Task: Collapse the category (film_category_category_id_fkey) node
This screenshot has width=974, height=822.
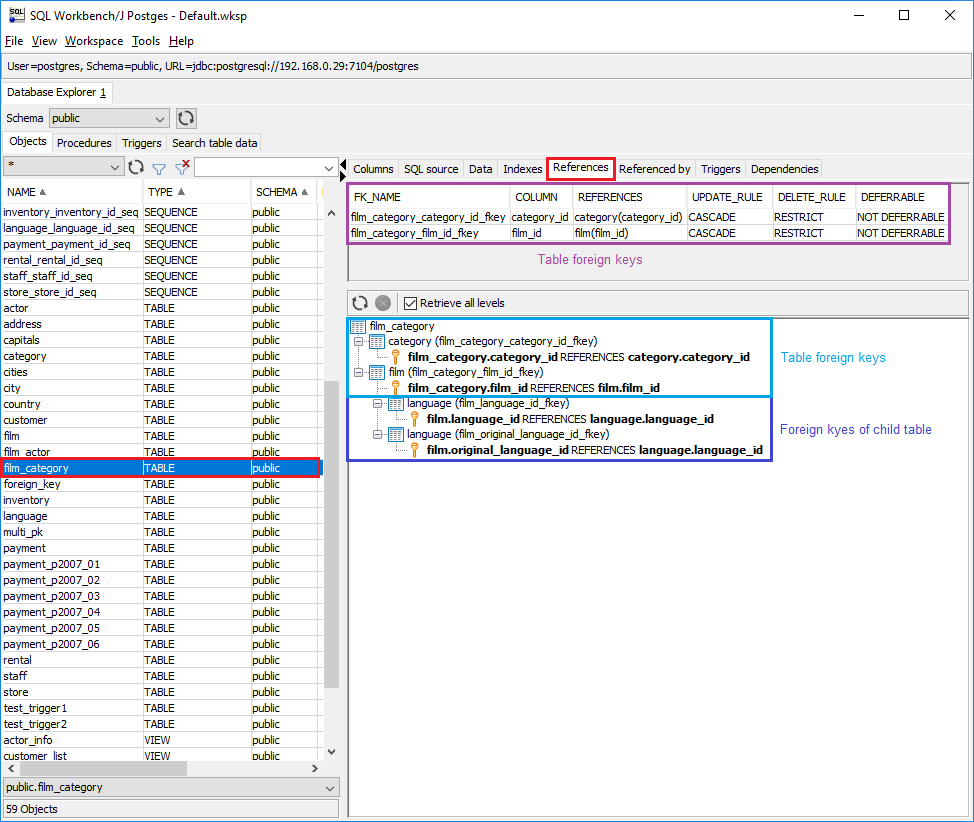Action: [x=359, y=342]
